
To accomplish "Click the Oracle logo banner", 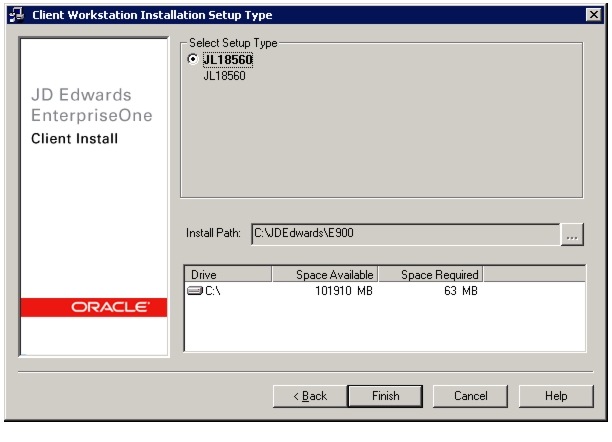I will (94, 307).
